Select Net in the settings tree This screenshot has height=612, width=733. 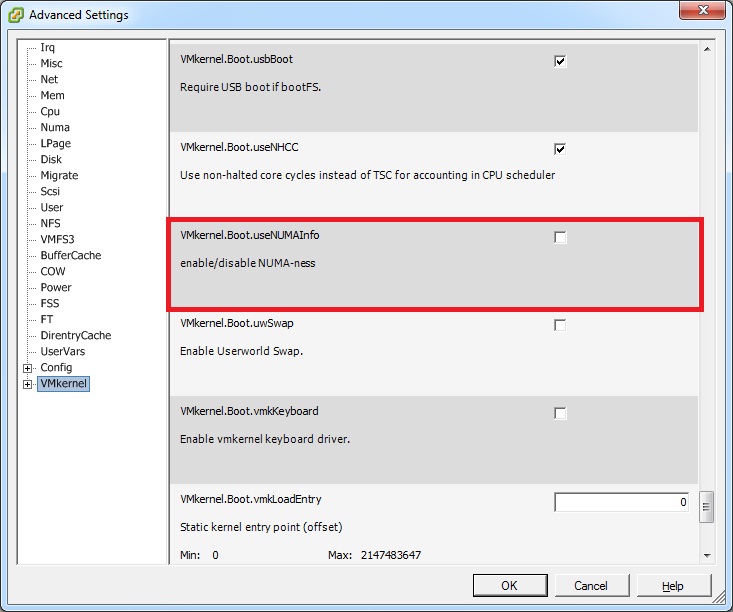click(49, 79)
